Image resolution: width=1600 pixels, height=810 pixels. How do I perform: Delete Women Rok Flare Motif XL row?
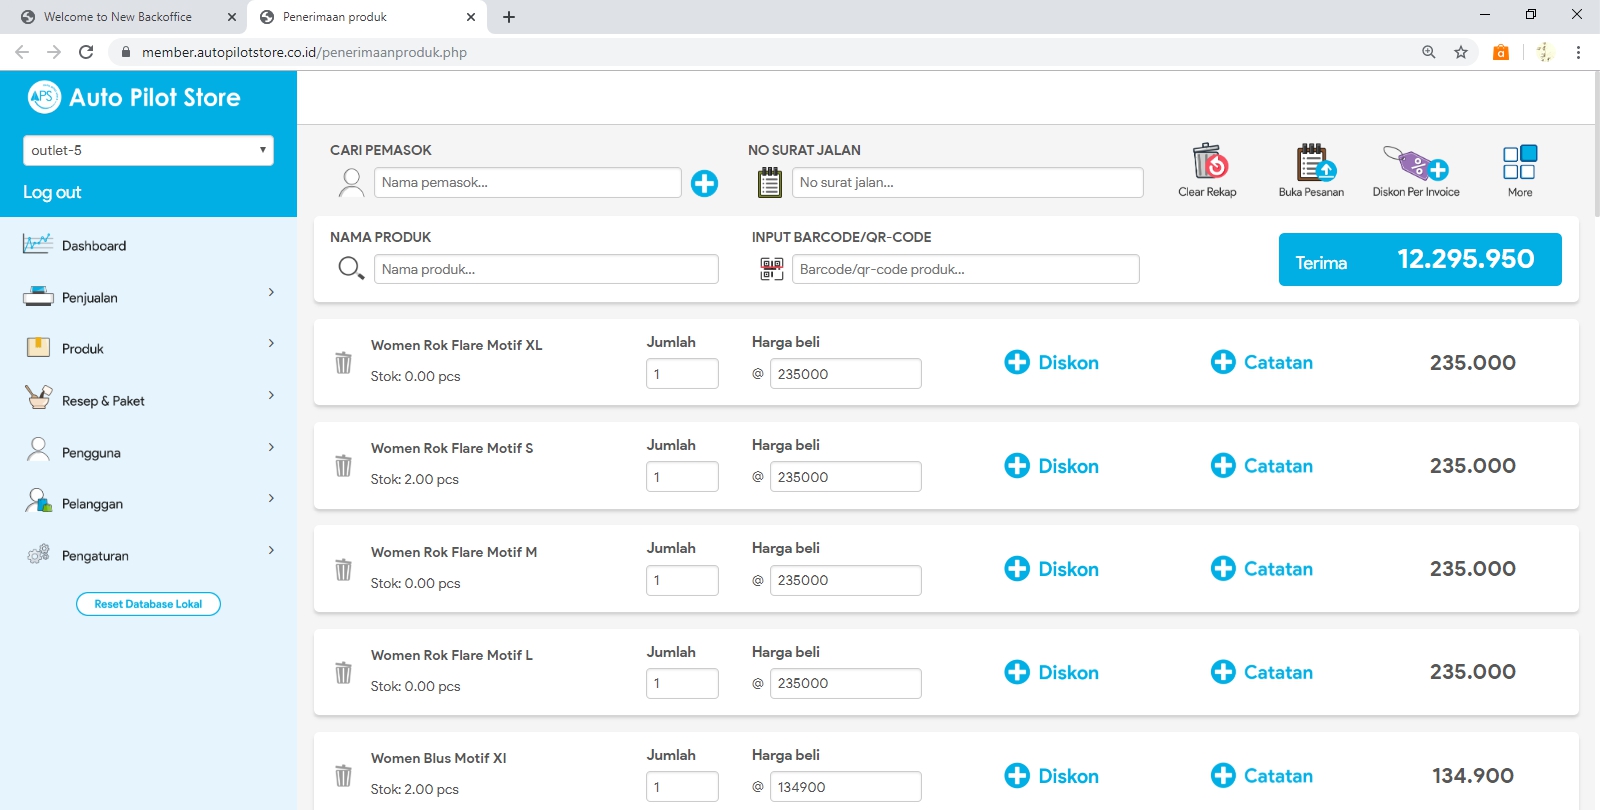(343, 362)
